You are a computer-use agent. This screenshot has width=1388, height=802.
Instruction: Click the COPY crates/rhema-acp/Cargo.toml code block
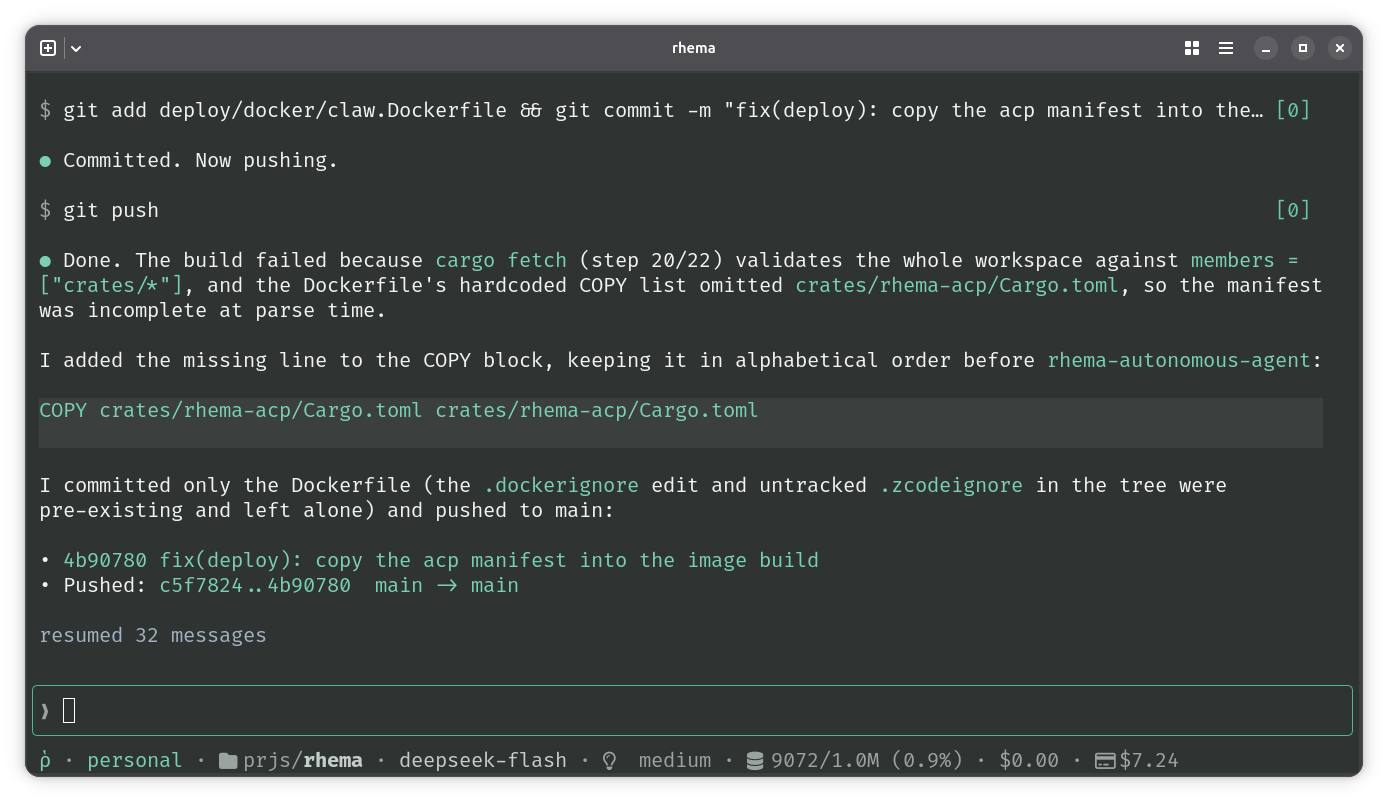[x=681, y=422]
